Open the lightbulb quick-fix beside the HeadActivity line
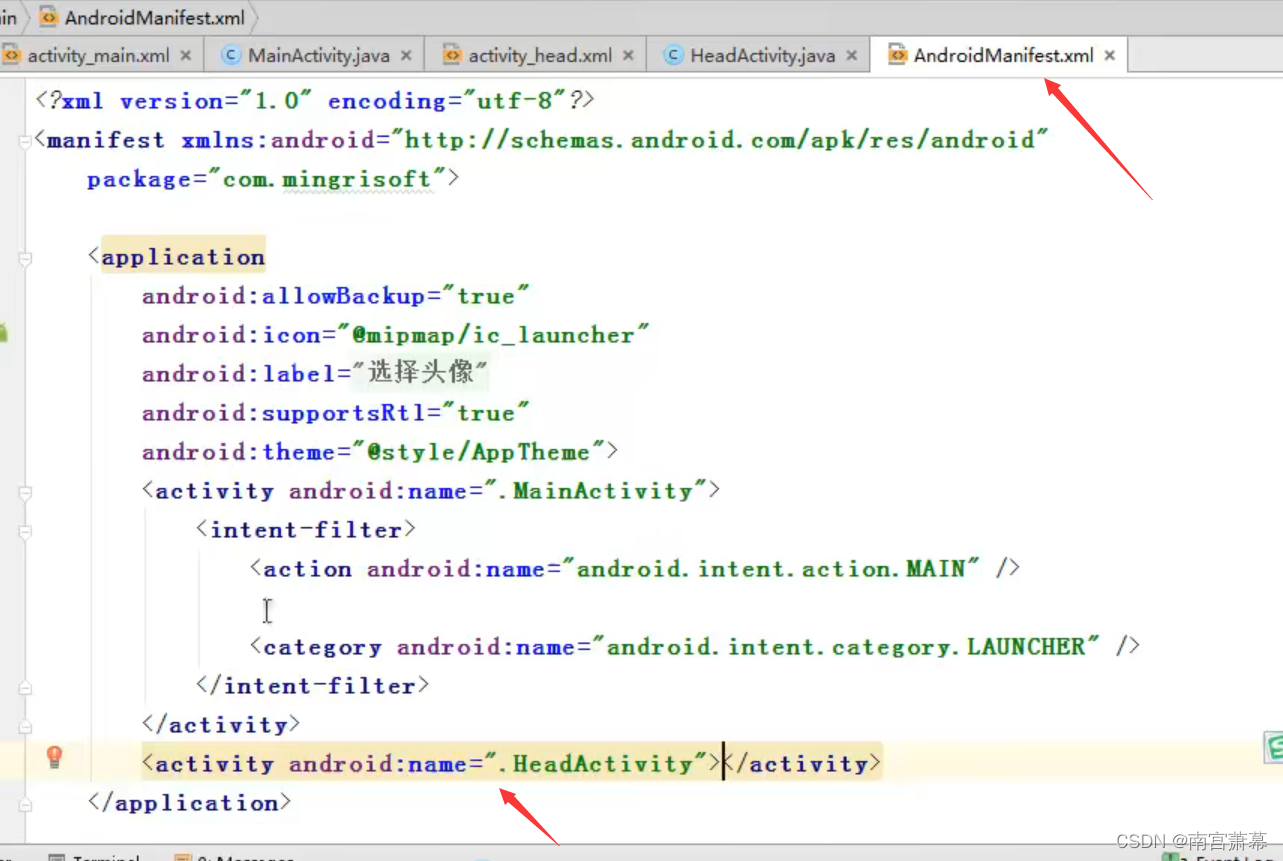 point(55,757)
